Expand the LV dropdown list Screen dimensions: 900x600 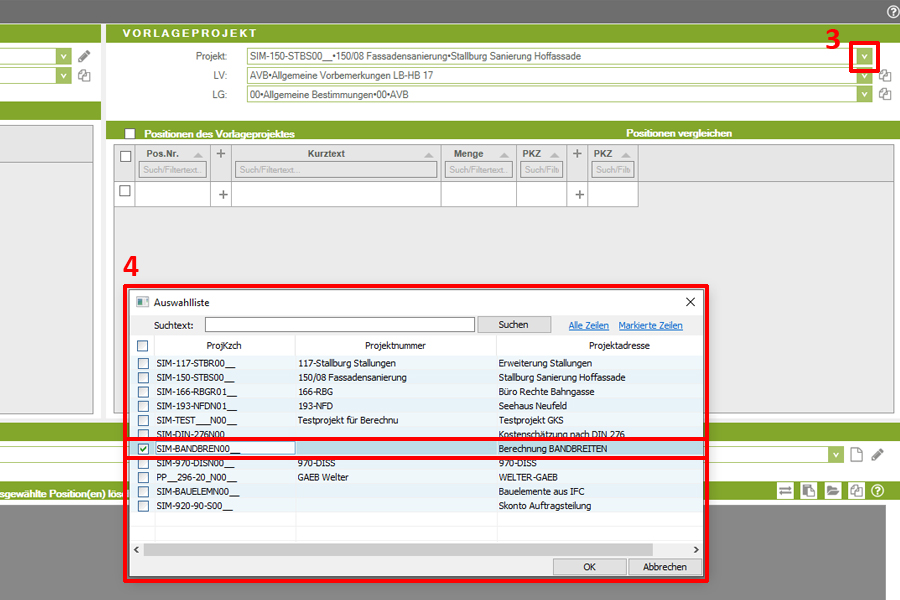coord(864,75)
